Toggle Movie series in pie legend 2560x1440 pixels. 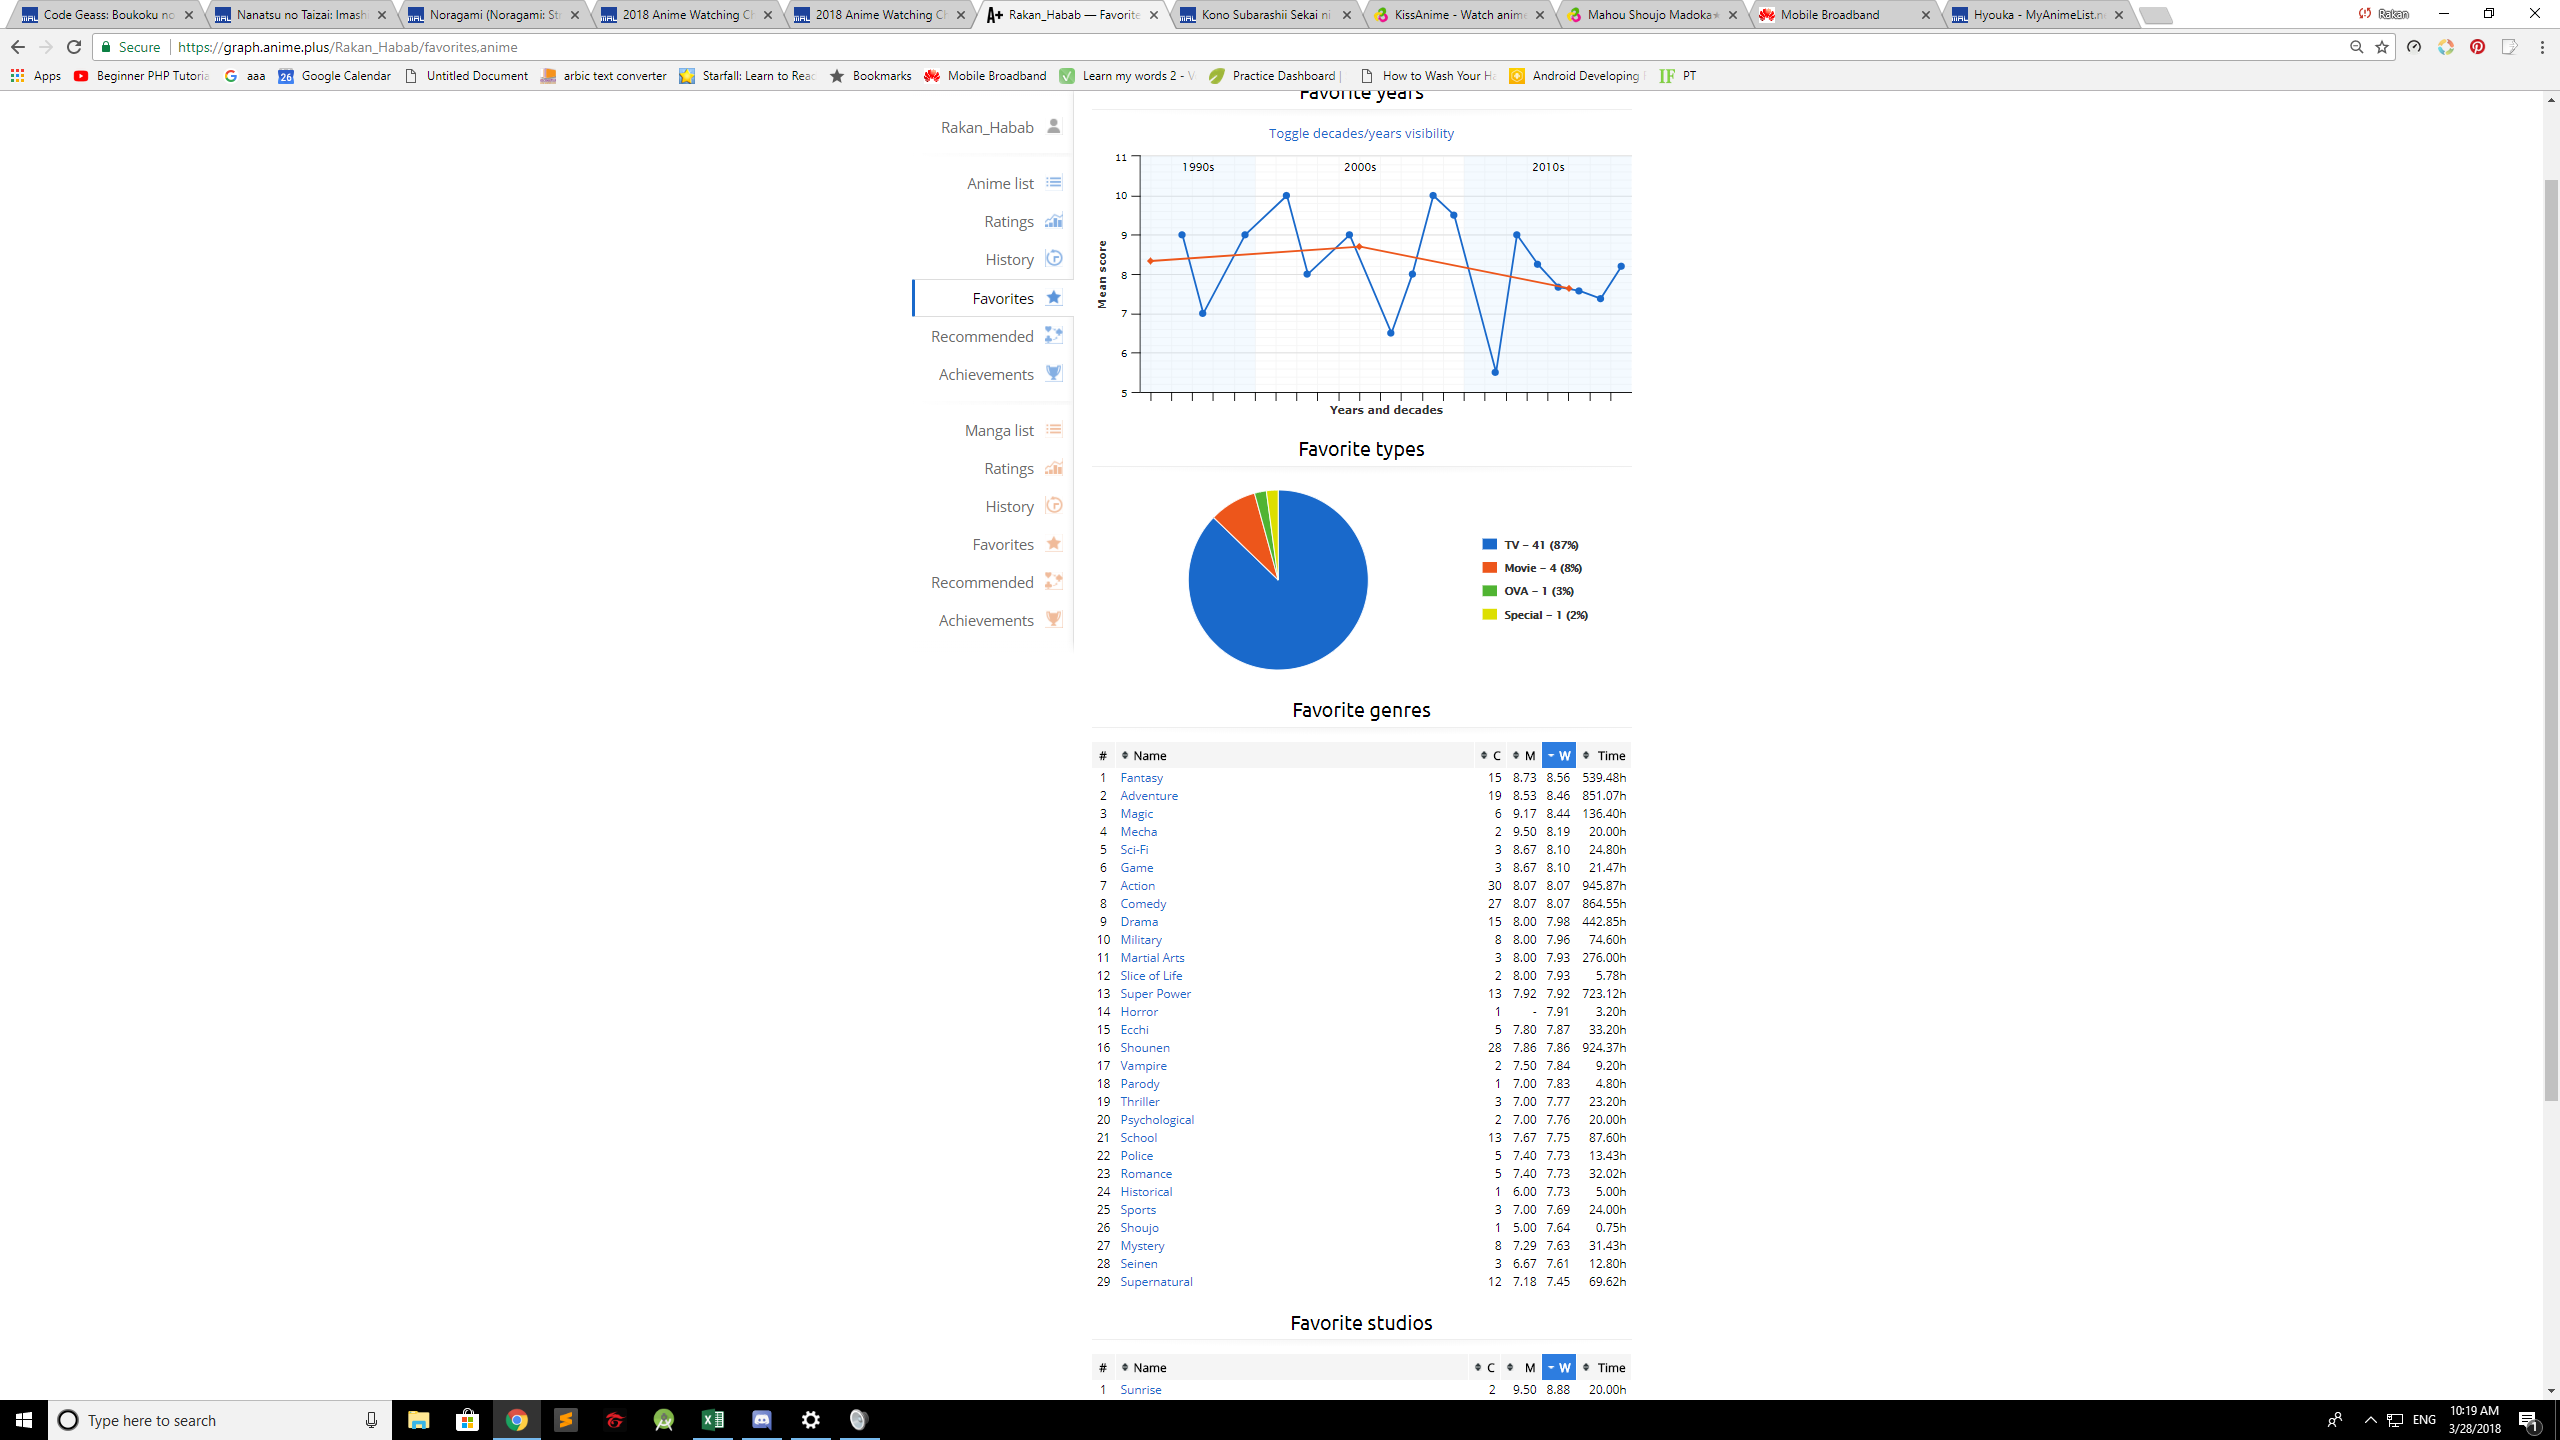(1542, 568)
